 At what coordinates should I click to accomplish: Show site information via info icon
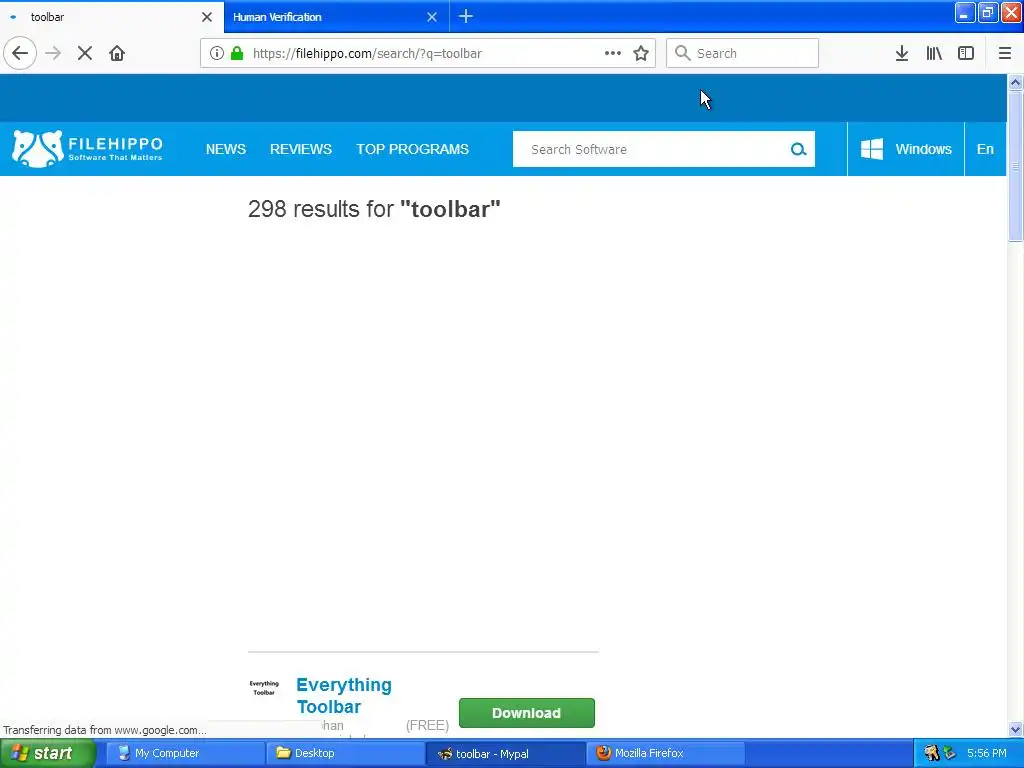point(217,53)
